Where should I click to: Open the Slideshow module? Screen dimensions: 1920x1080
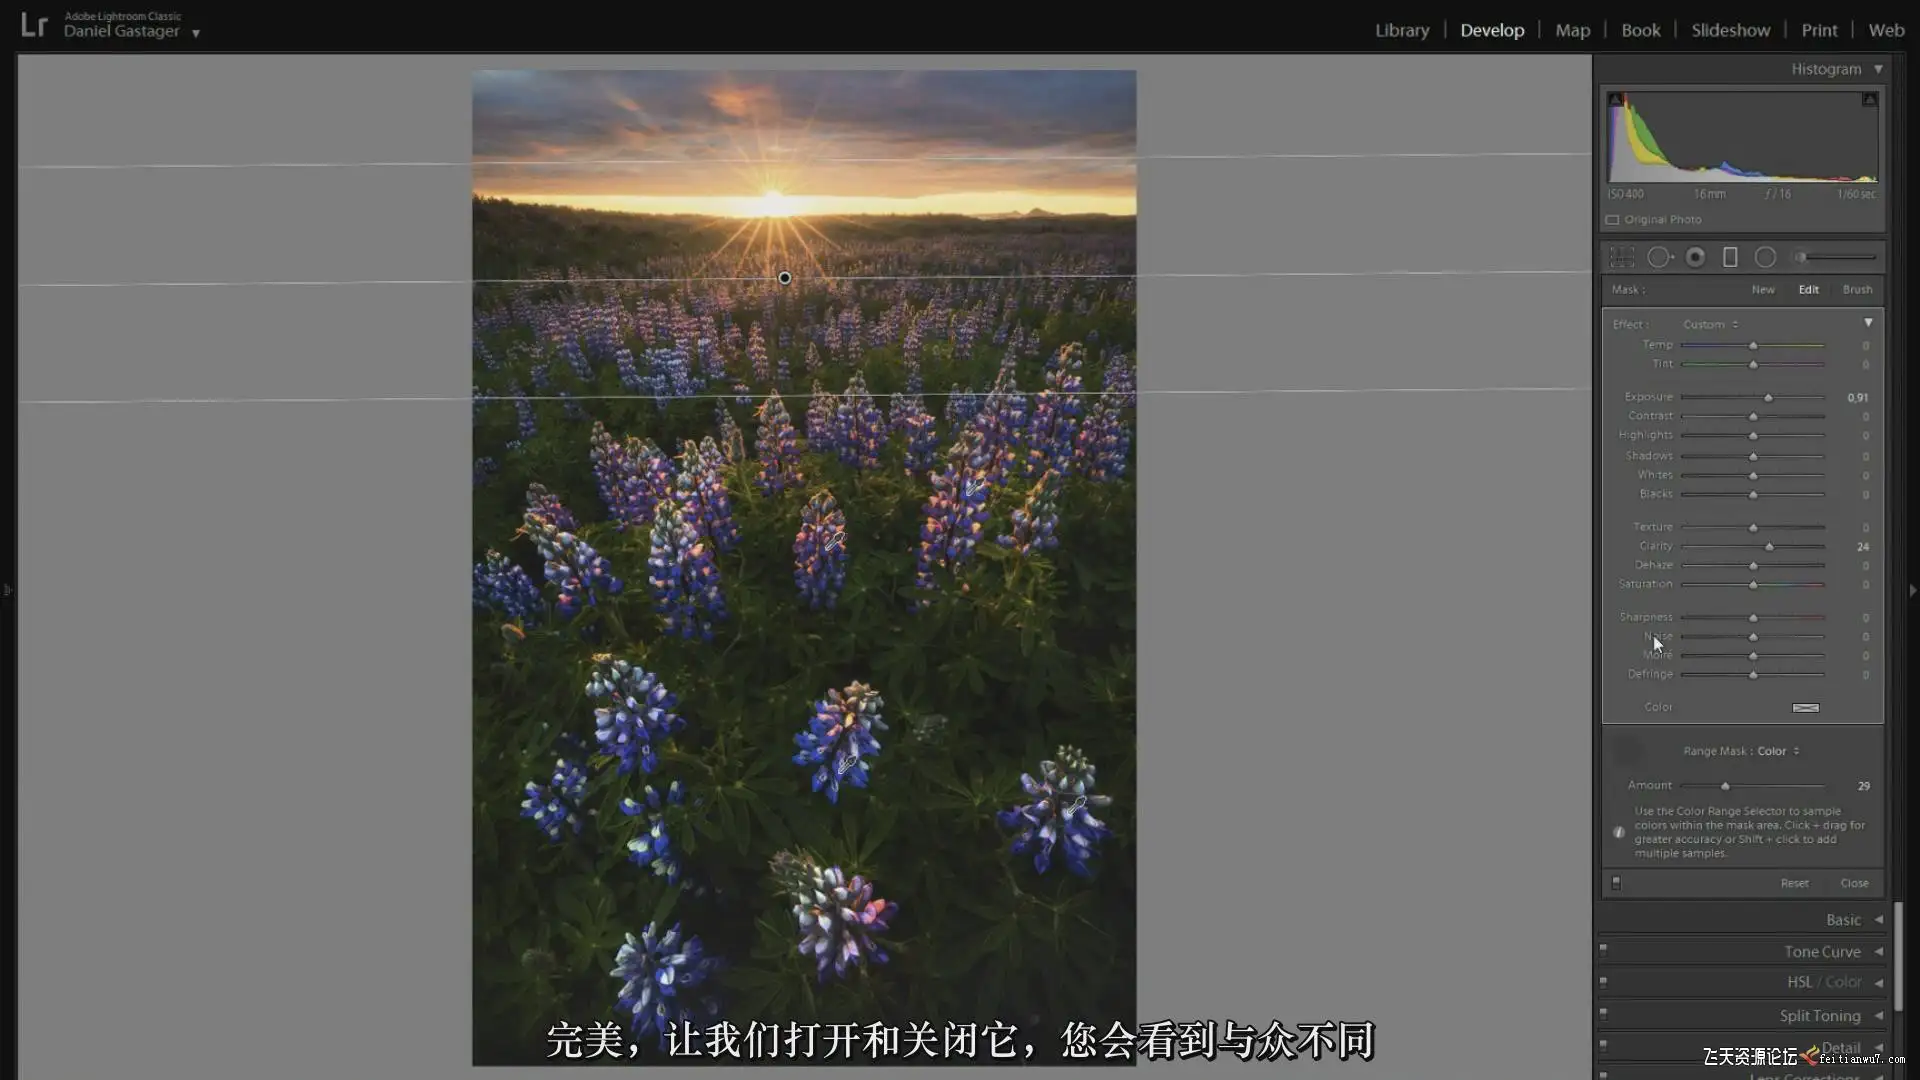click(x=1730, y=30)
